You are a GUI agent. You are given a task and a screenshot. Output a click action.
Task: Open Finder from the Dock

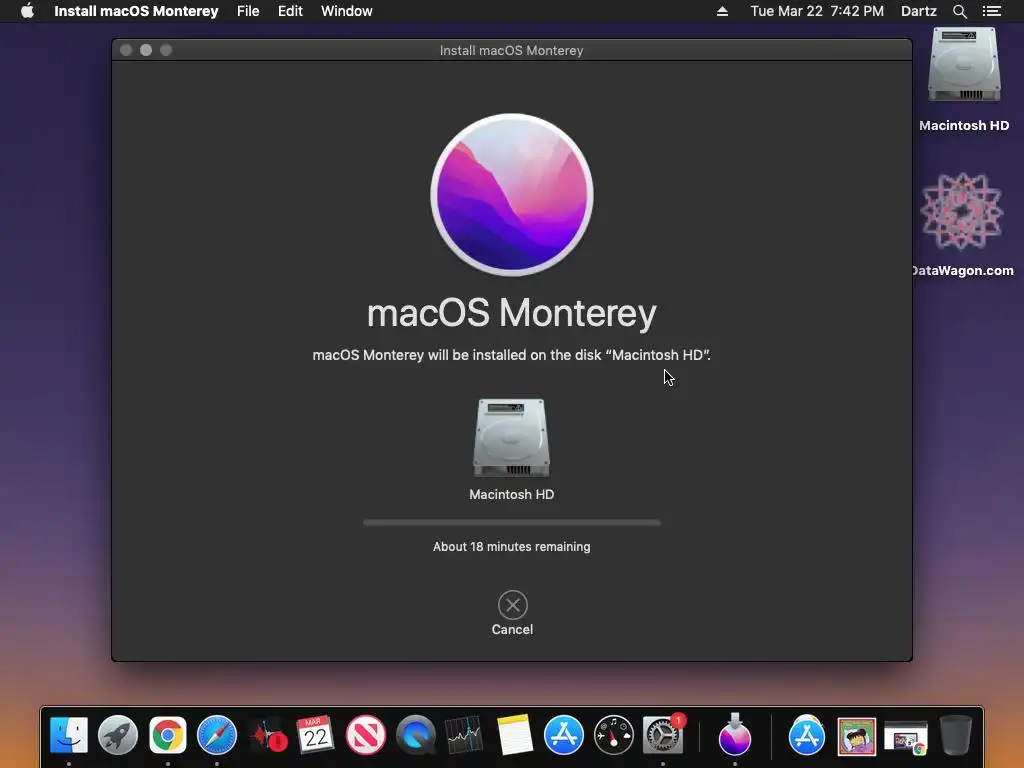(69, 735)
